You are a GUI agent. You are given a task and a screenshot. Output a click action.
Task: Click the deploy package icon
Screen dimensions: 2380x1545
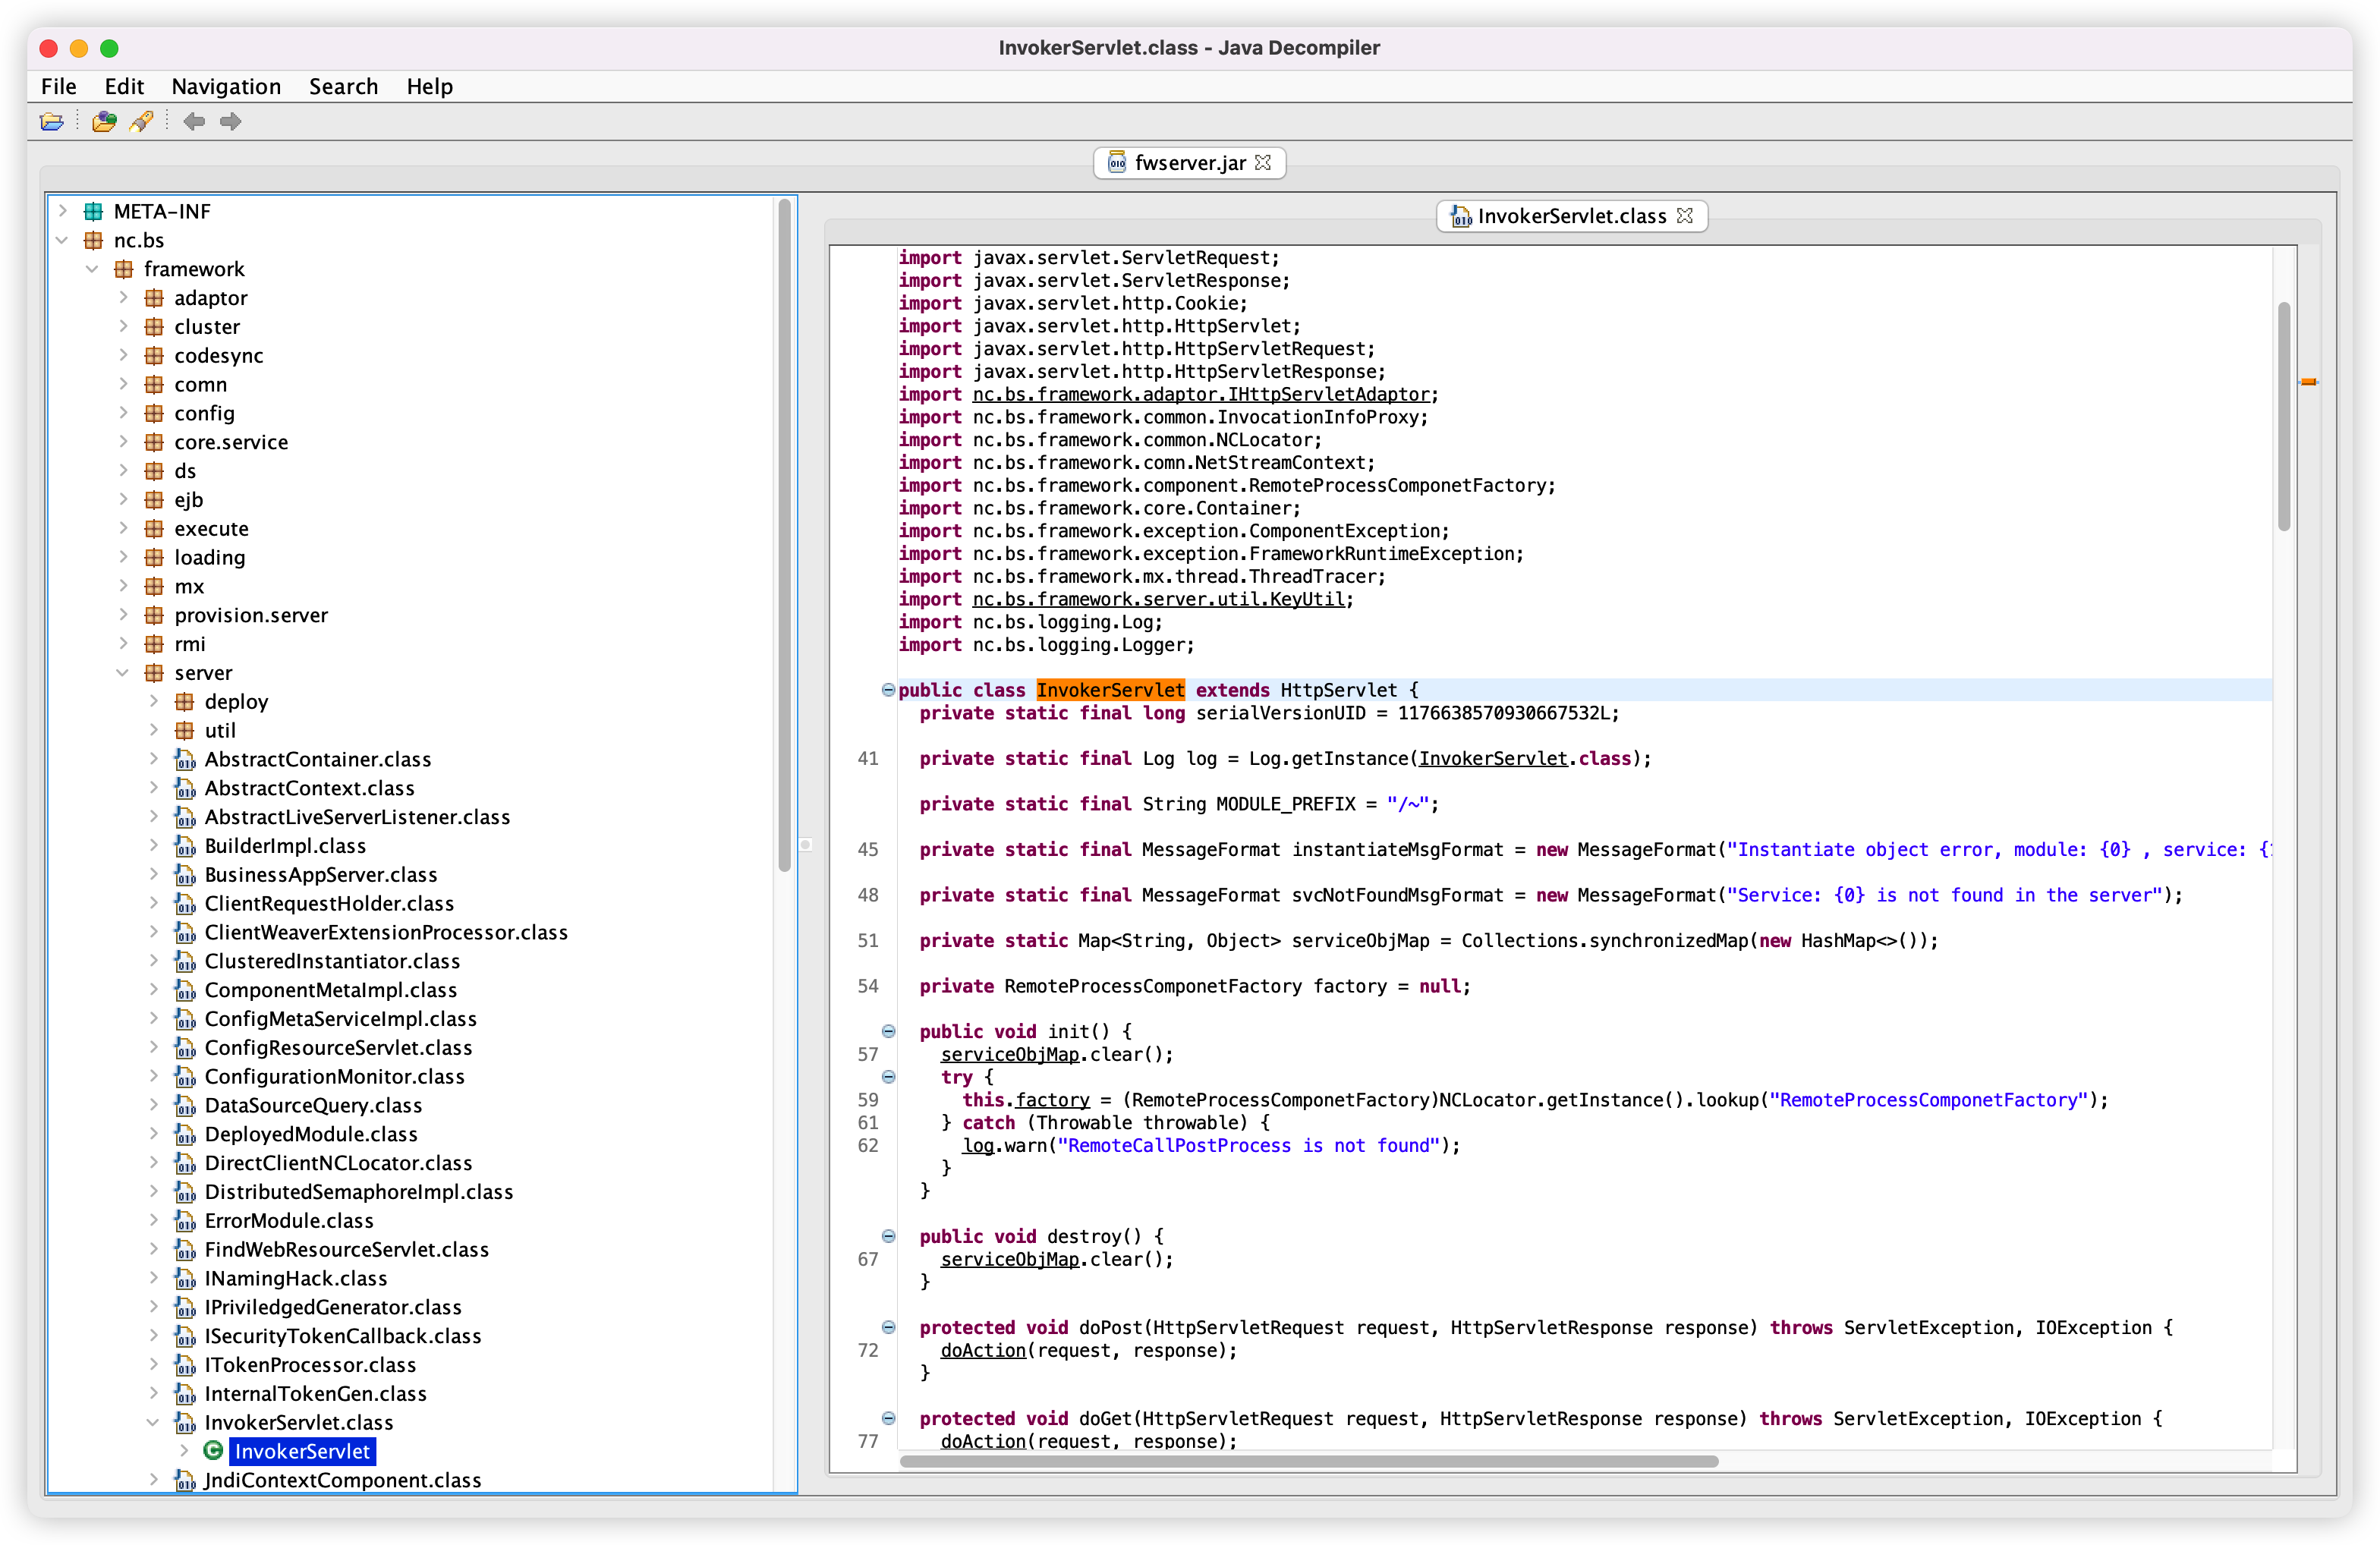pyautogui.click(x=185, y=702)
